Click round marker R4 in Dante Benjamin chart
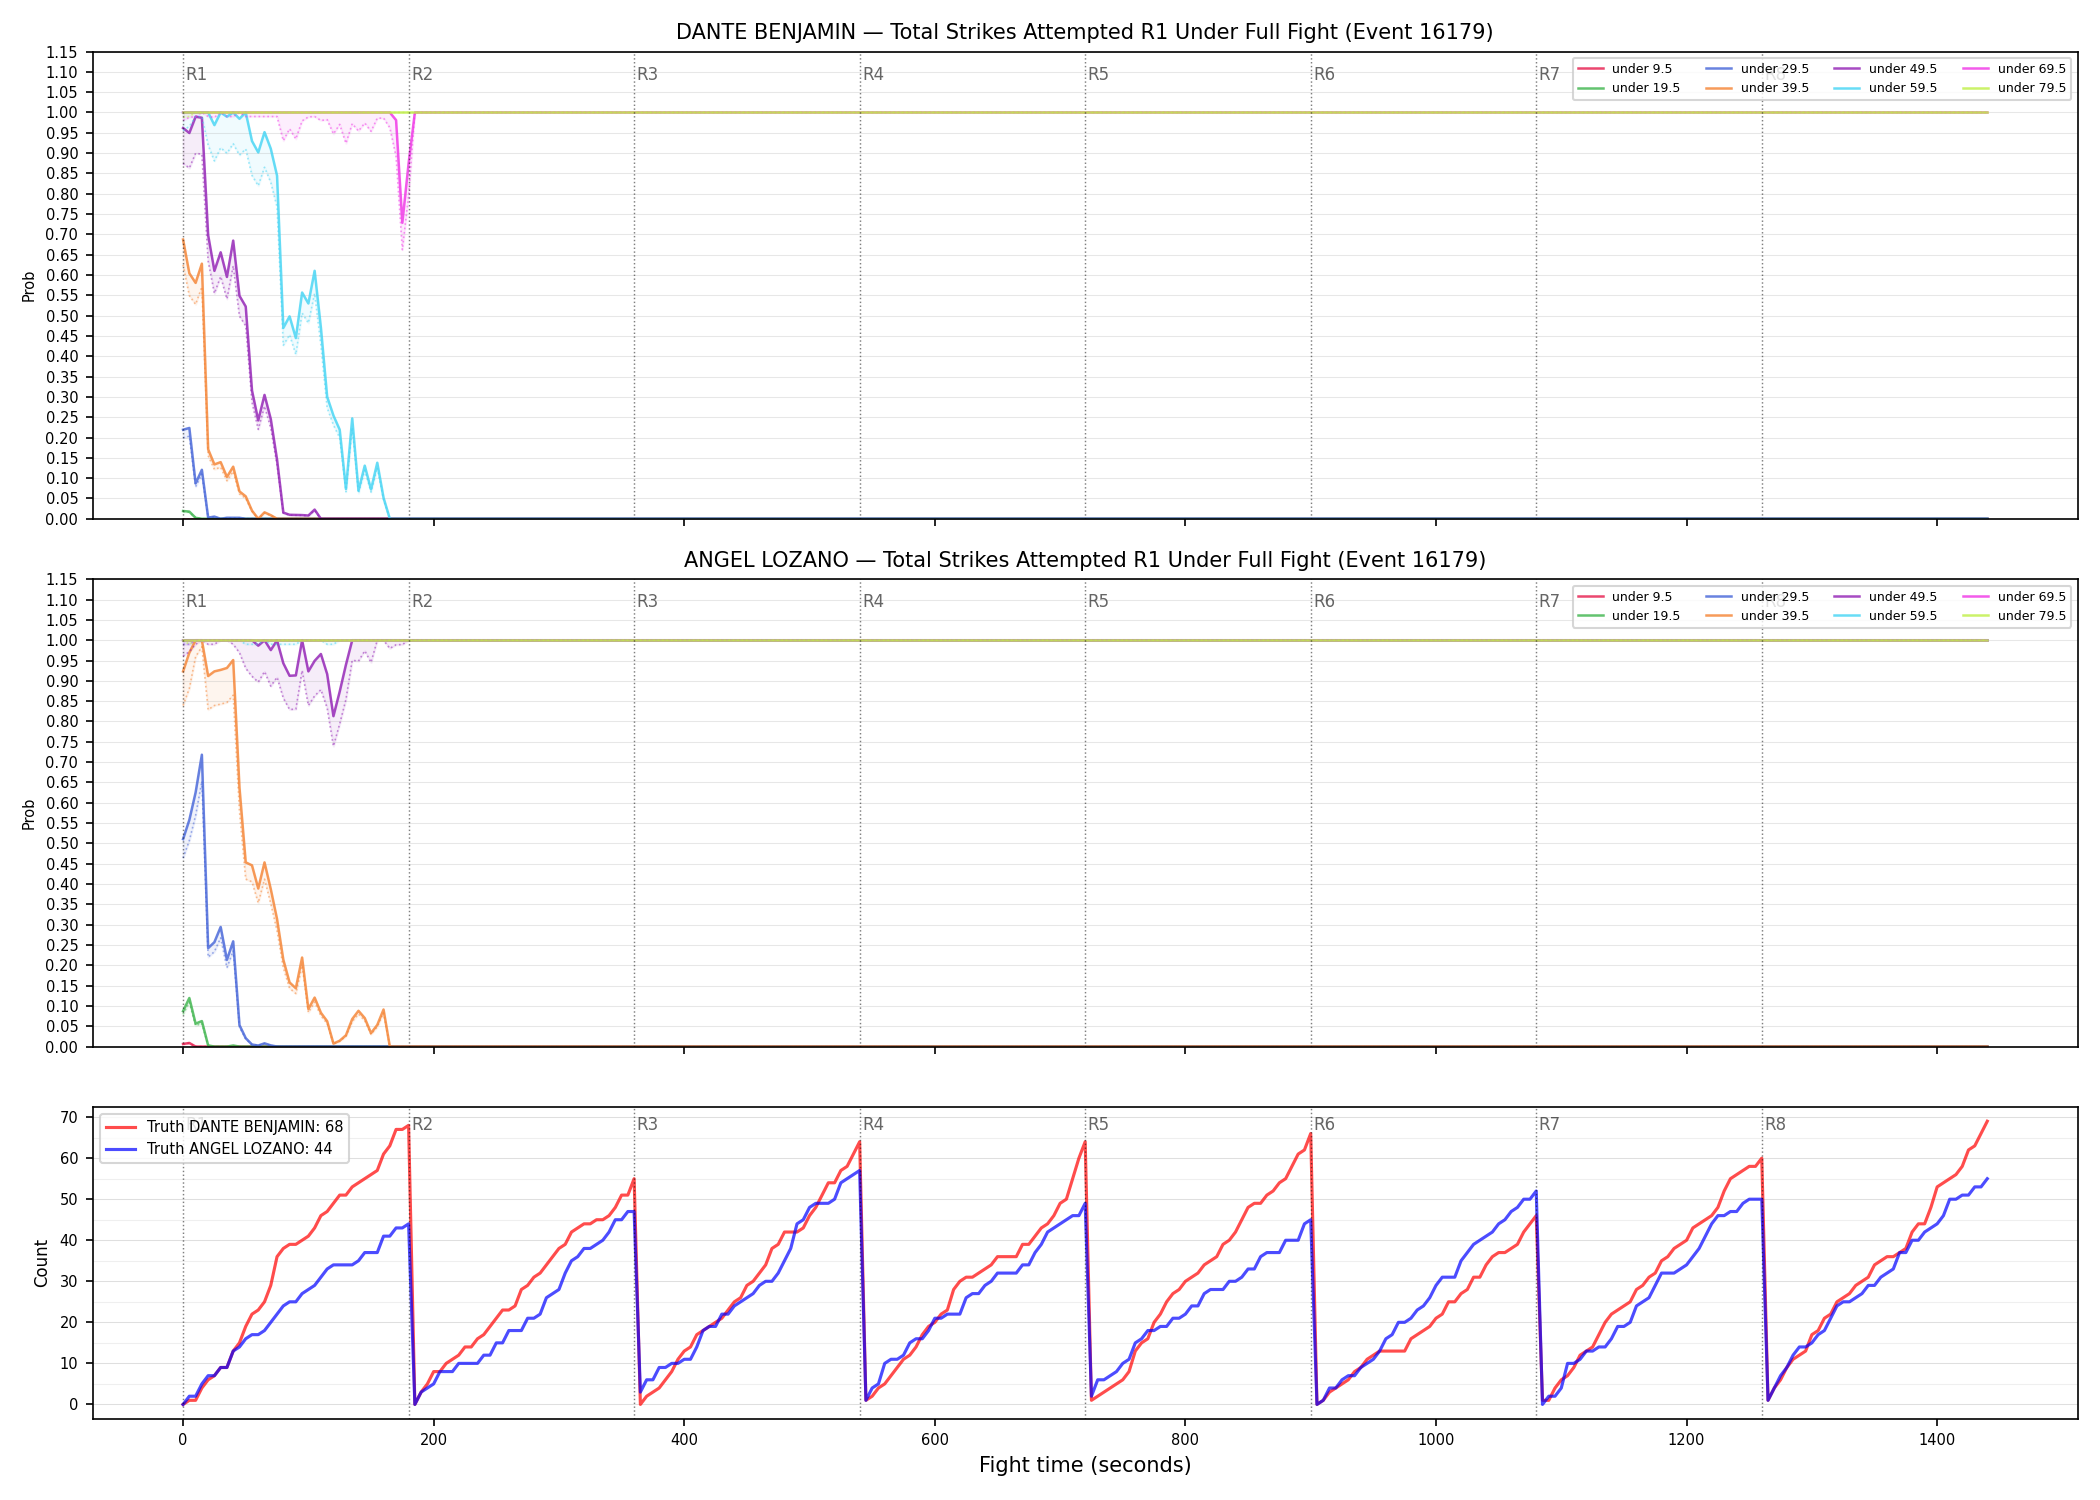The image size is (2100, 1500). (x=874, y=74)
